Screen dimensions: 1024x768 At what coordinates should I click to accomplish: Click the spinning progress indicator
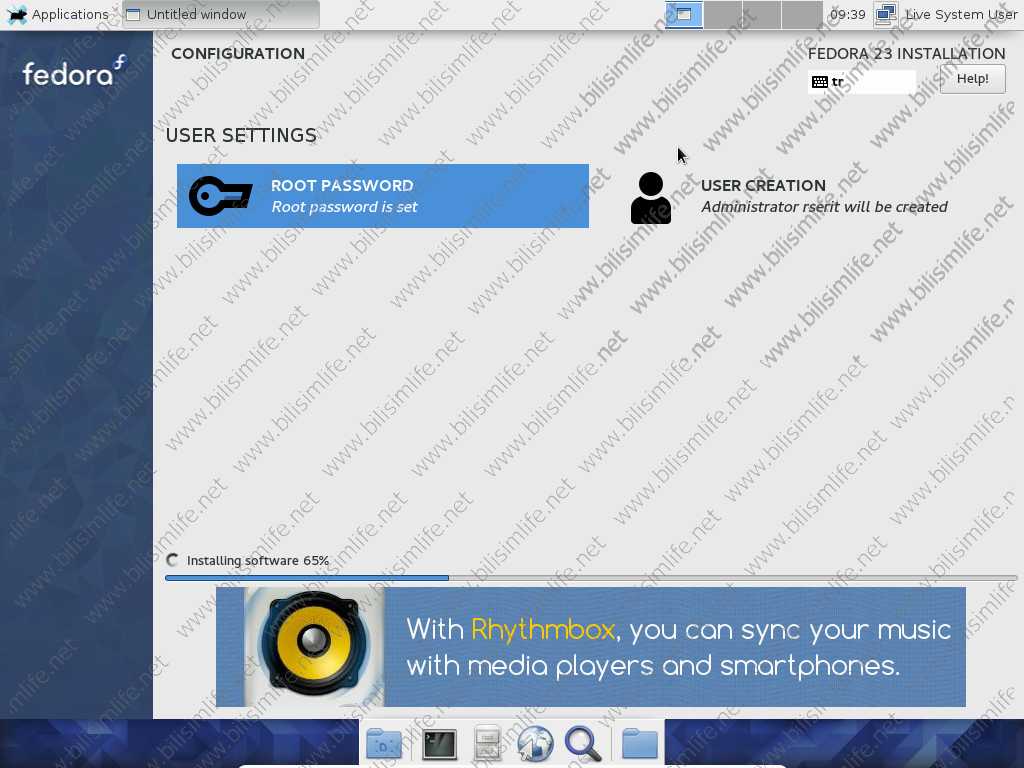point(172,560)
